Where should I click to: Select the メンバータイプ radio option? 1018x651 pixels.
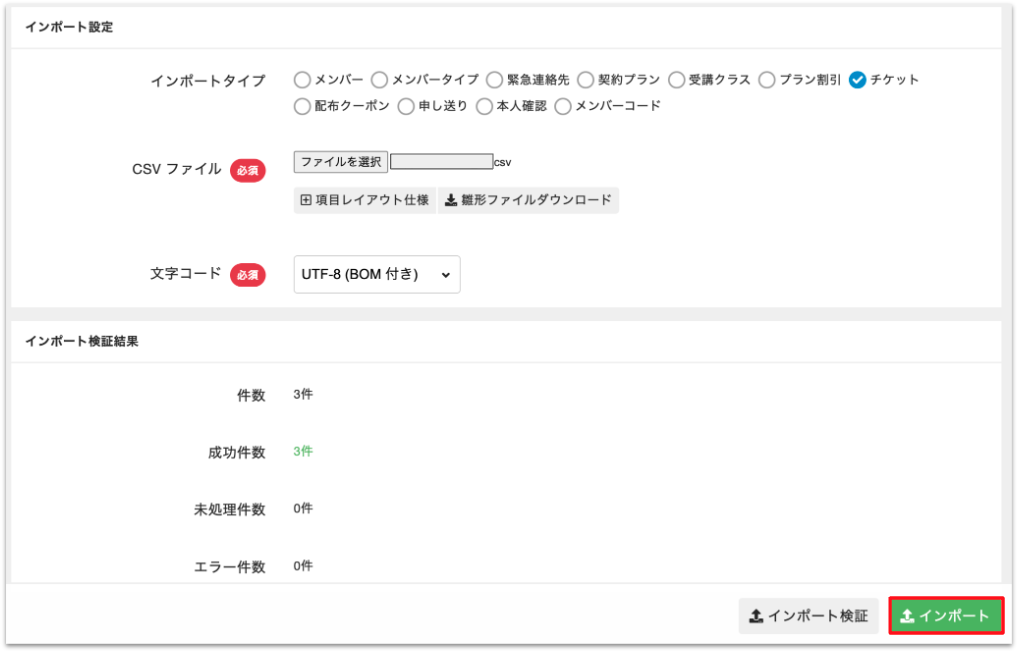(x=380, y=80)
